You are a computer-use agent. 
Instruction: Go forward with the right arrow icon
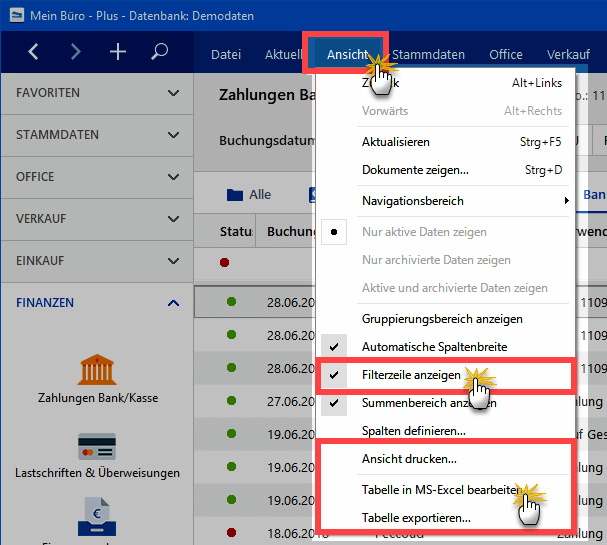pyautogui.click(x=75, y=51)
